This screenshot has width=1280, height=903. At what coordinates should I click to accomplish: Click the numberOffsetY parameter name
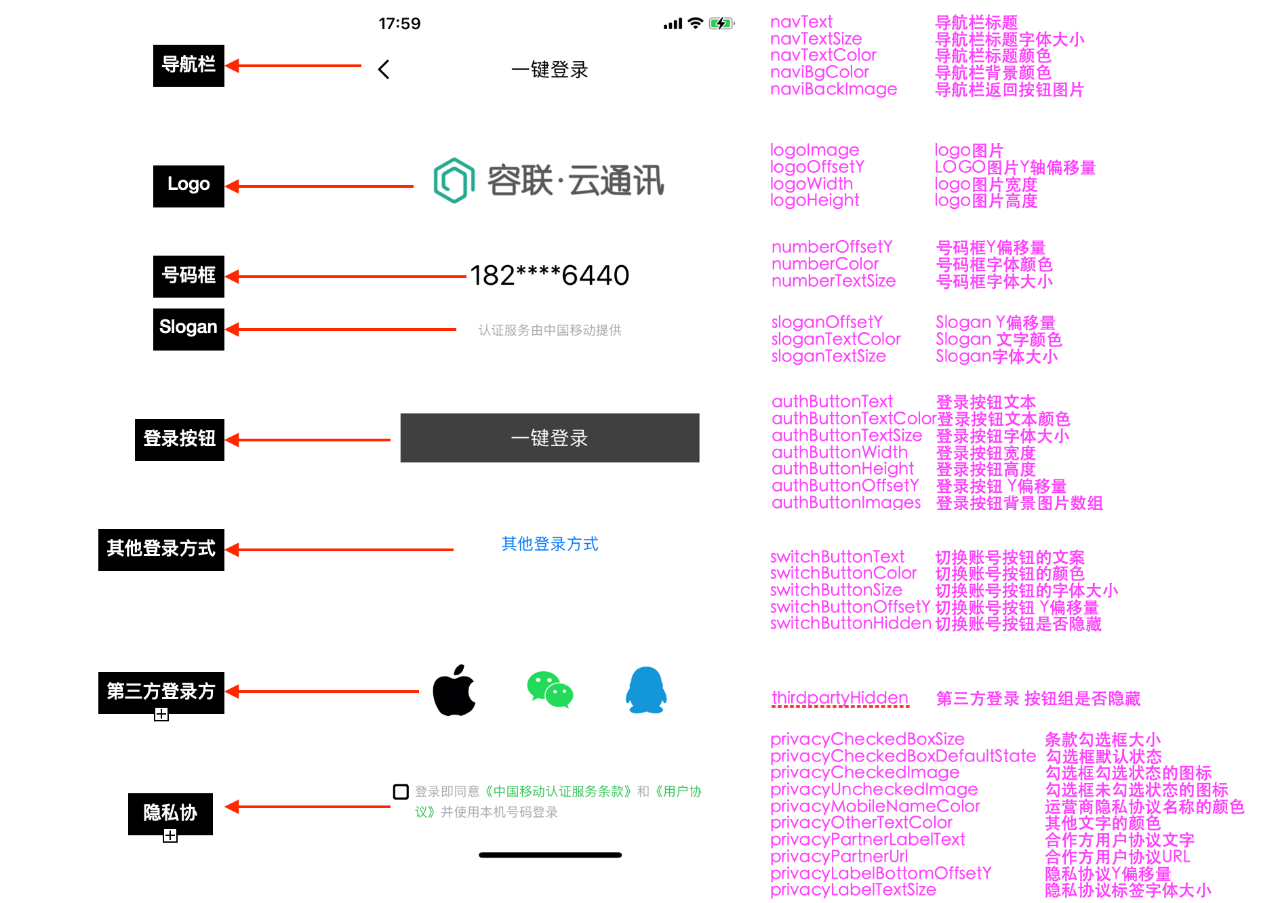pos(832,247)
